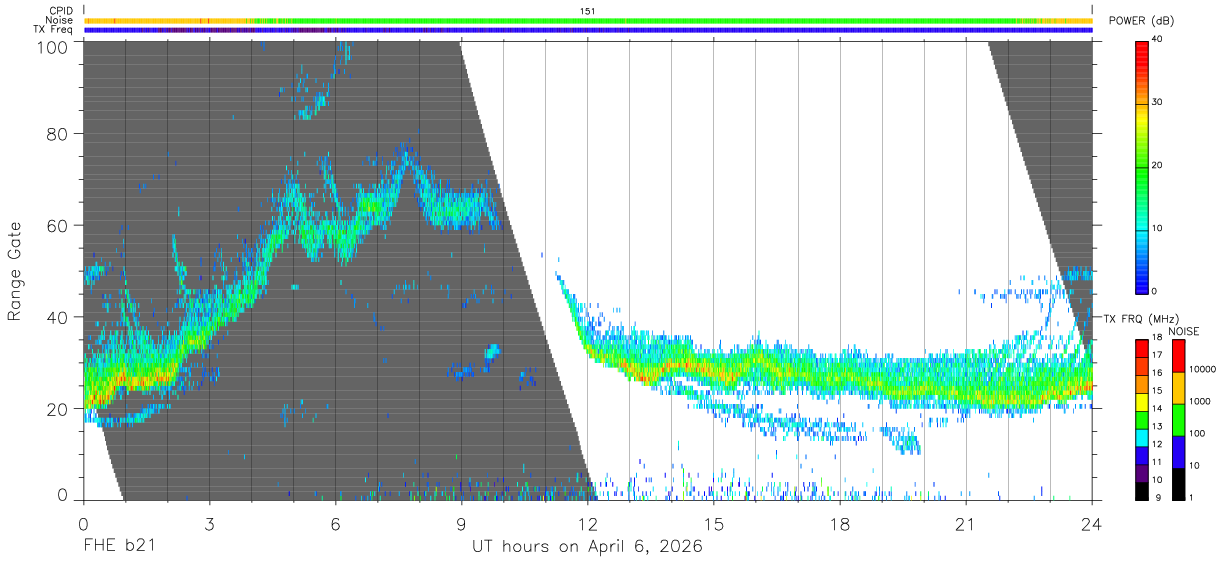Click the CPID value '151'

[x=588, y=11]
